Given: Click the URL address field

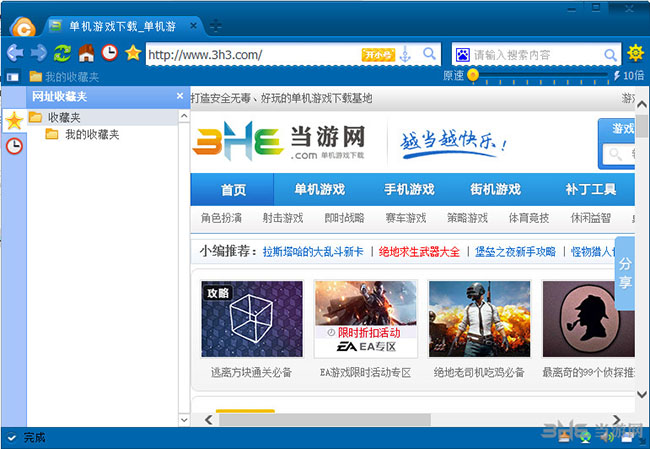Looking at the screenshot, I should click(254, 55).
